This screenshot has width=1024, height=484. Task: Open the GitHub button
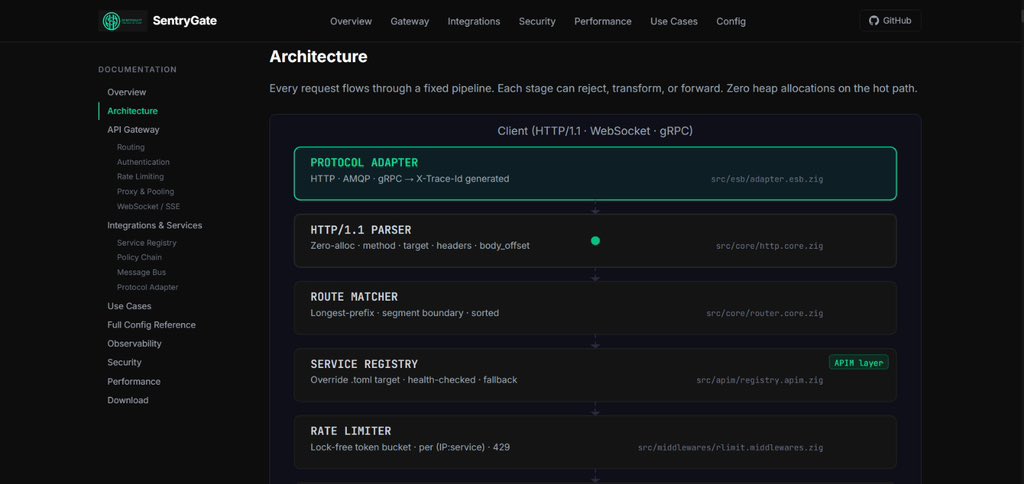890,21
